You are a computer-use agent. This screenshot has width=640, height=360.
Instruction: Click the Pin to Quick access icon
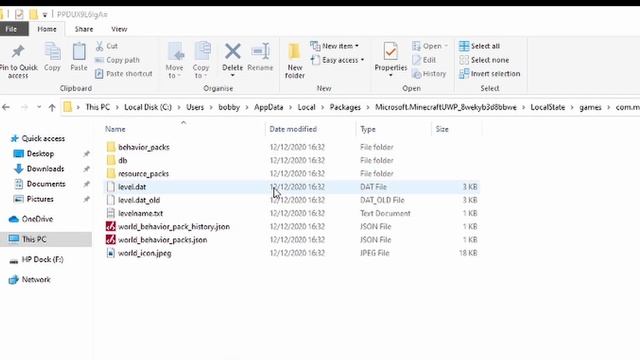click(18, 51)
